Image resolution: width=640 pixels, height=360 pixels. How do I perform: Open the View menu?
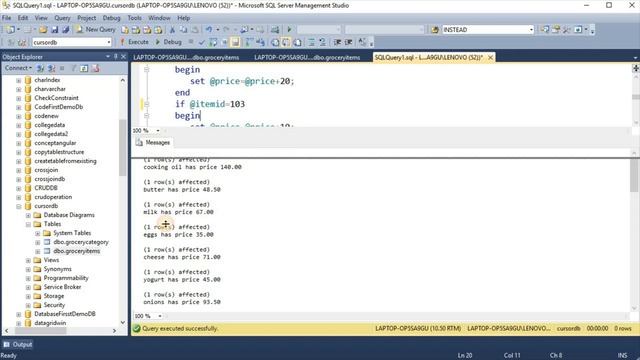[x=41, y=18]
